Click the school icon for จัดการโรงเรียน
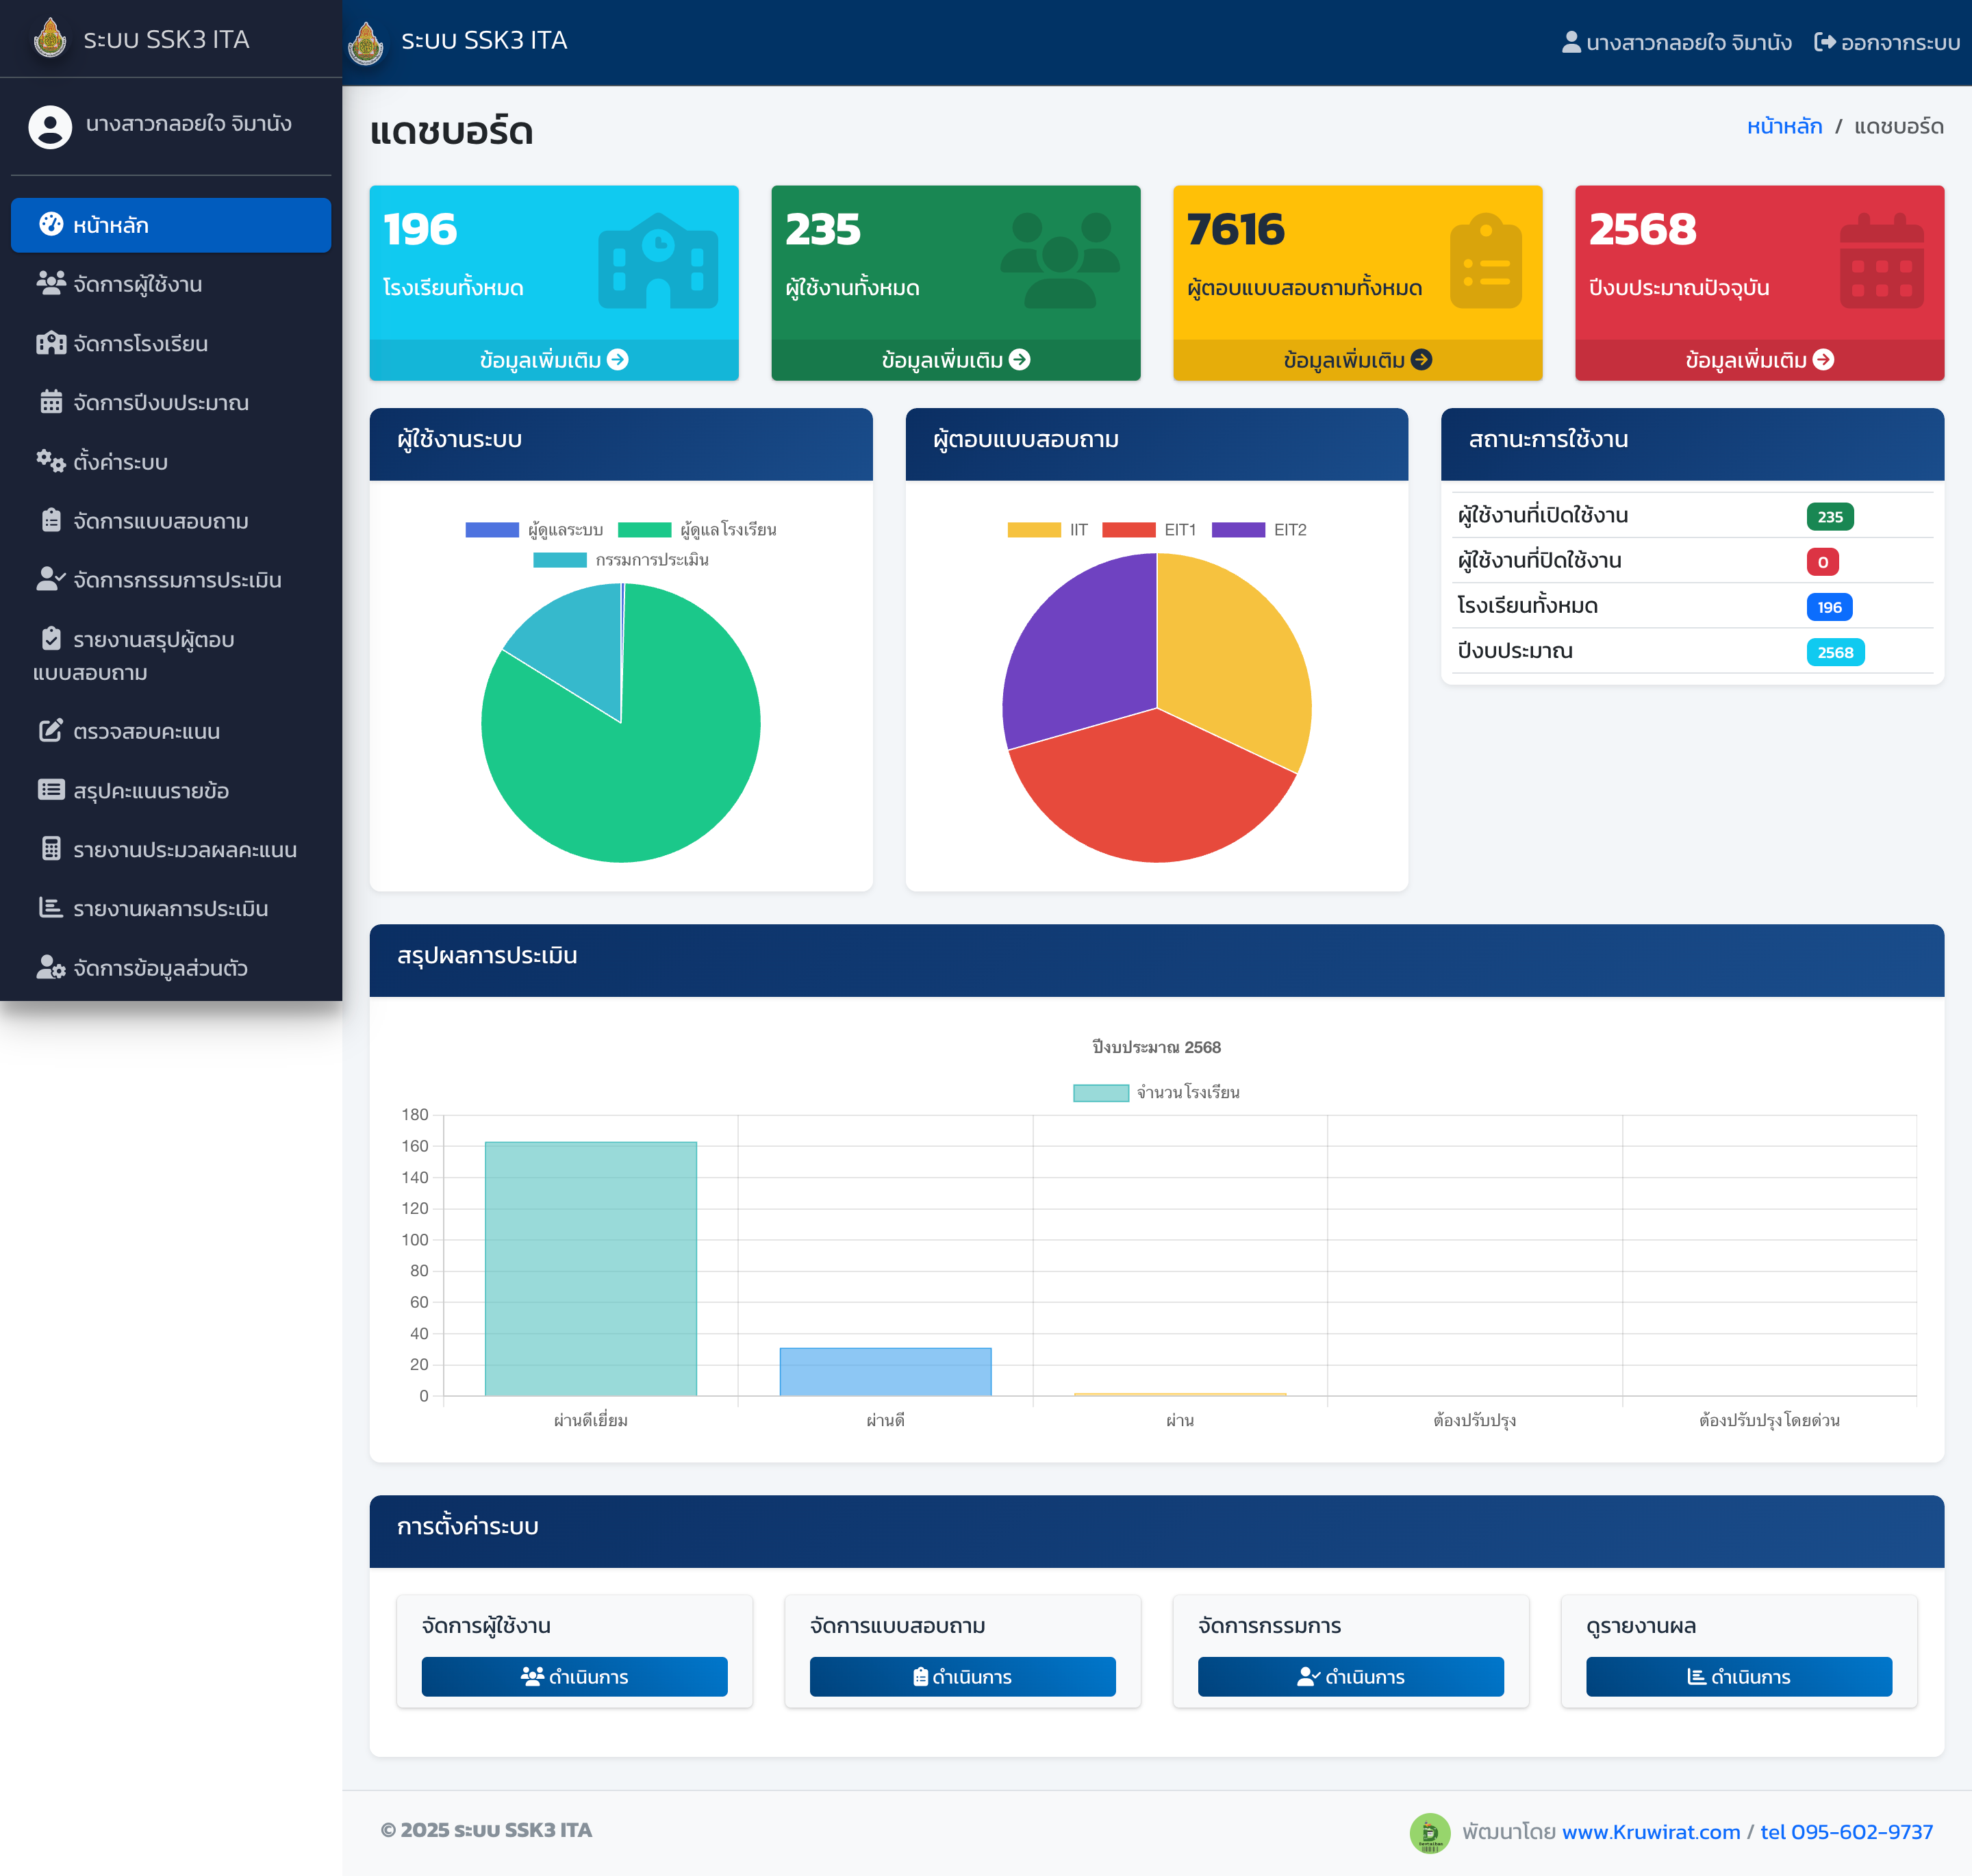 (51, 343)
